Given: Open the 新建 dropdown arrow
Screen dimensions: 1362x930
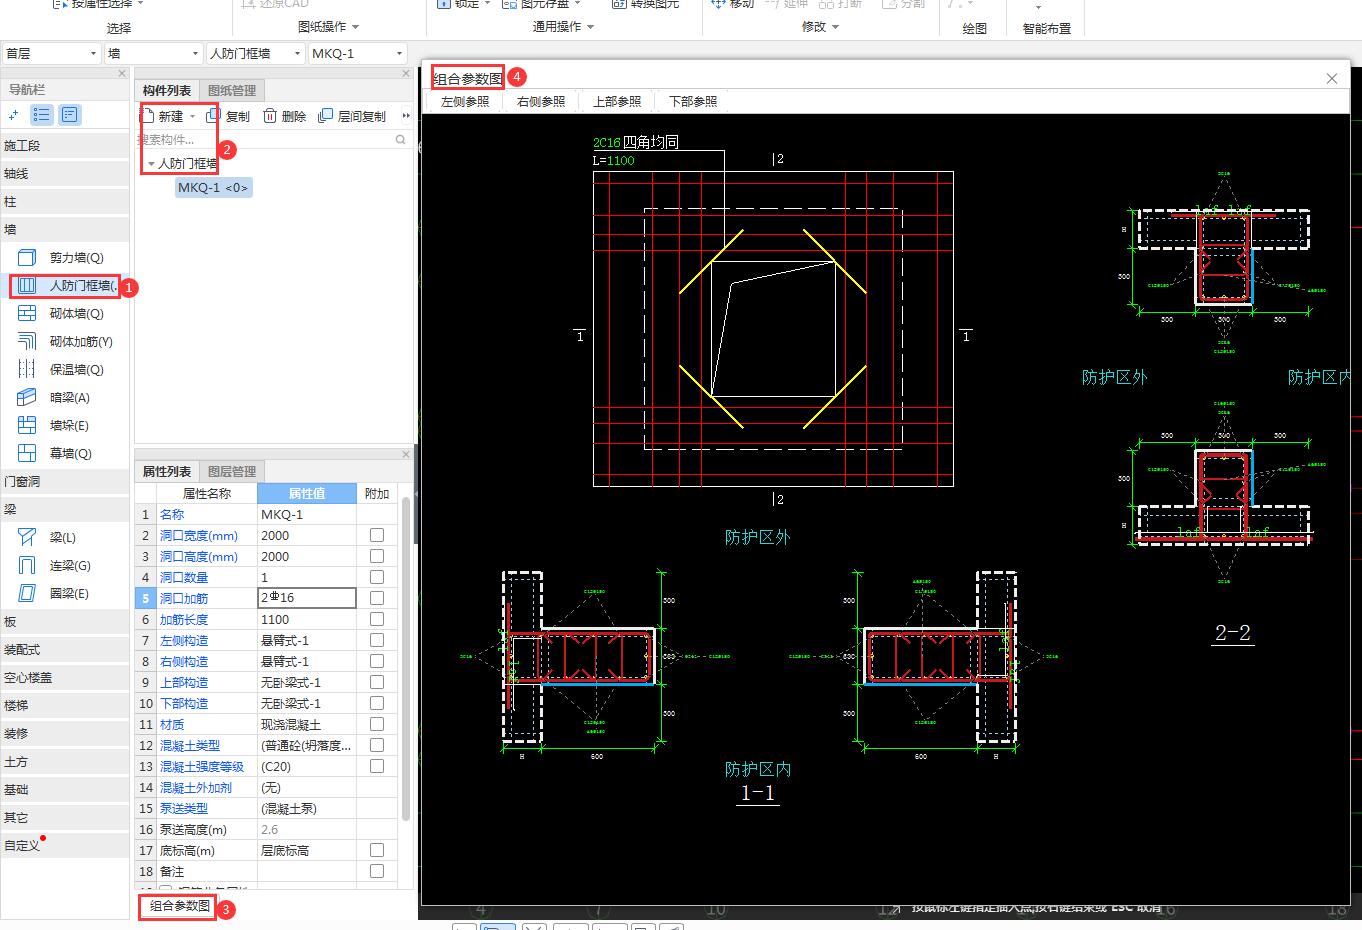Looking at the screenshot, I should point(193,117).
